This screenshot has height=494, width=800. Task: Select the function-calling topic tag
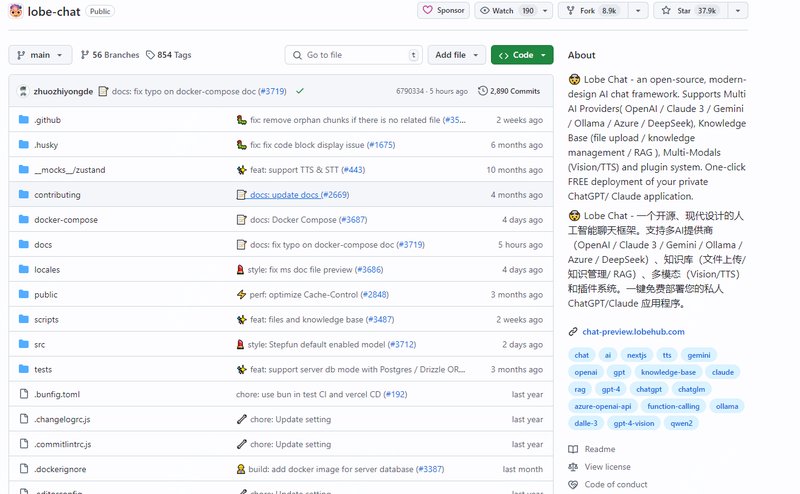pos(673,406)
